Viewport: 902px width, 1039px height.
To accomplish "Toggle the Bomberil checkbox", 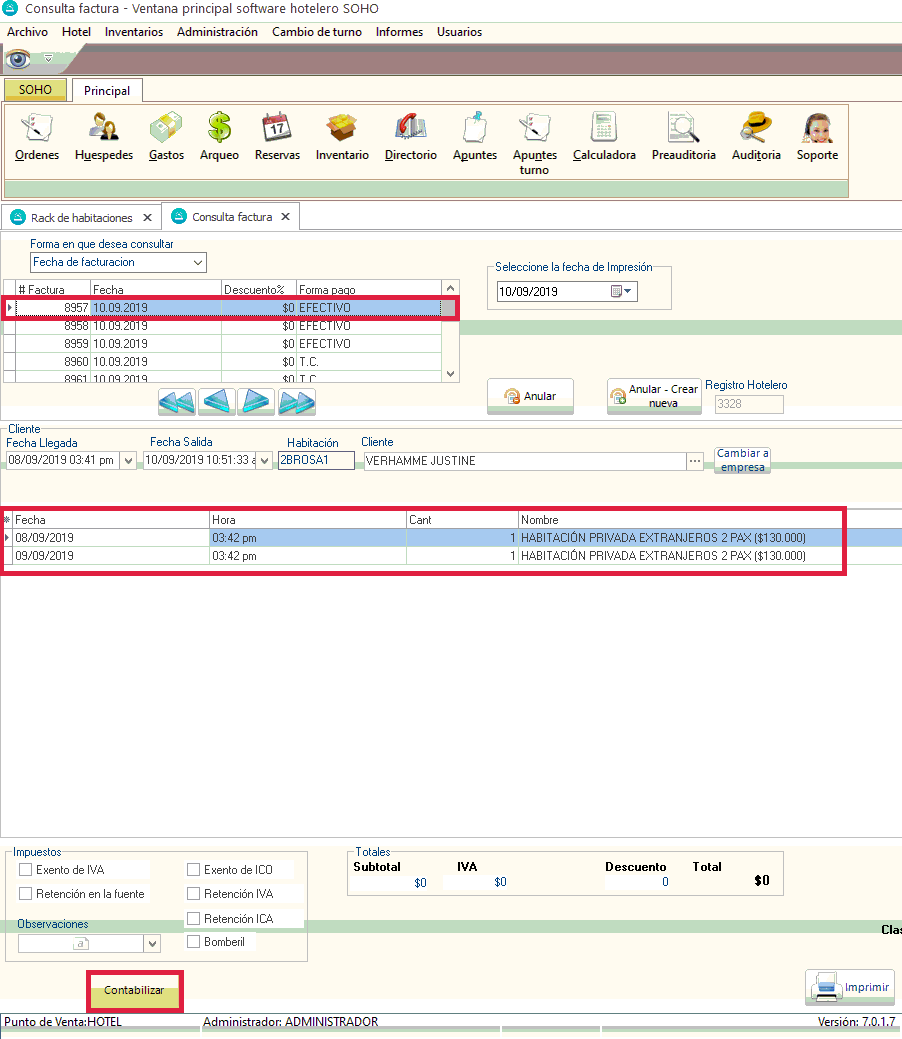I will coord(194,942).
